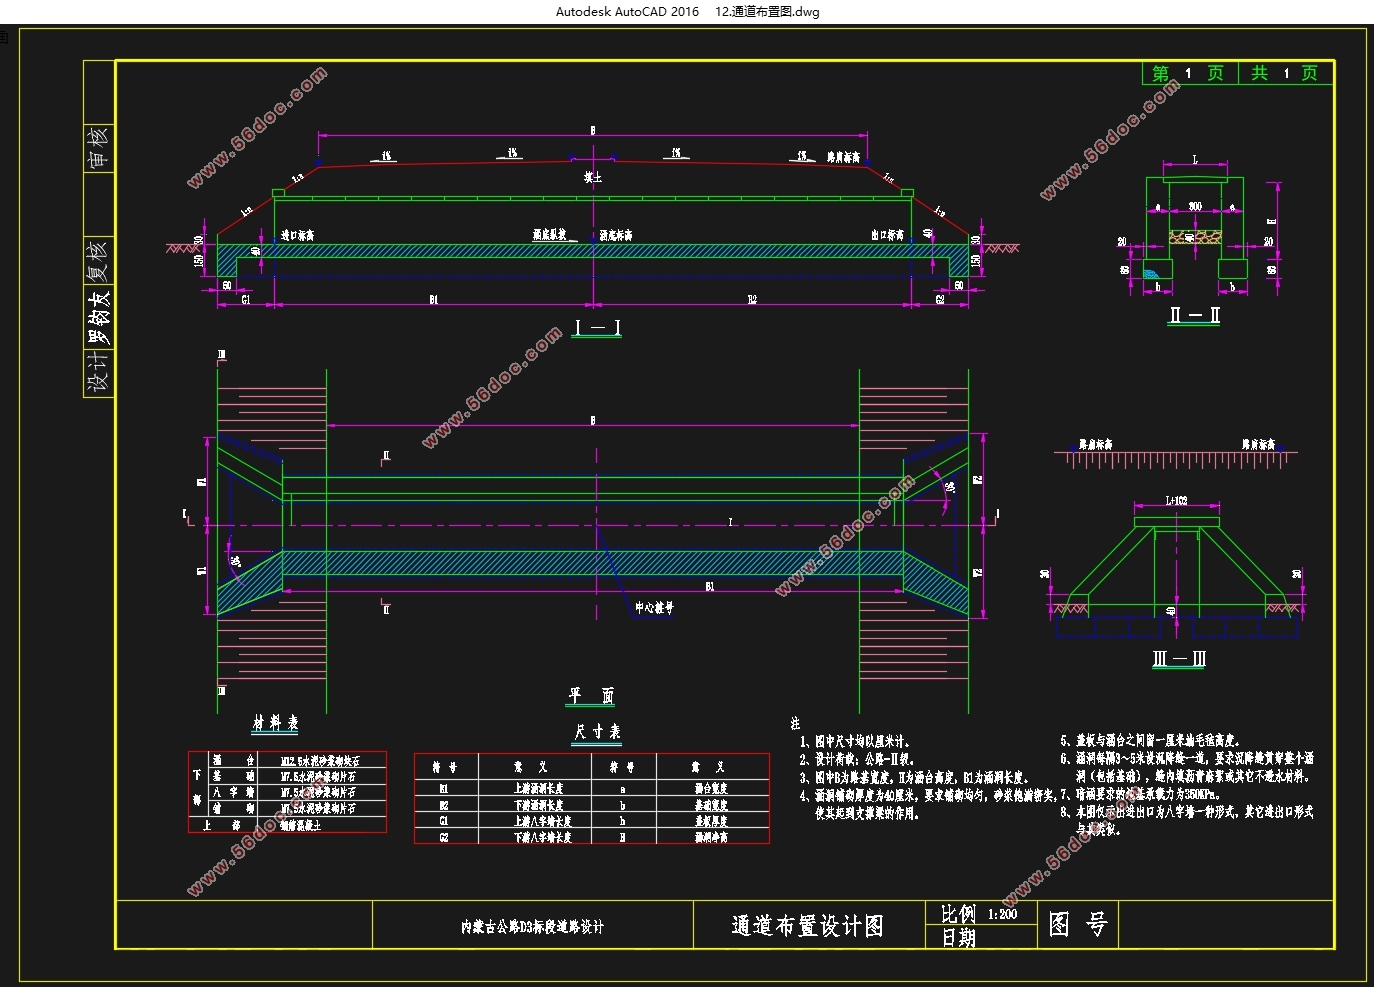Image resolution: width=1374 pixels, height=987 pixels.
Task: Click the 中心桩号 annotation in plan view
Action: coord(654,607)
